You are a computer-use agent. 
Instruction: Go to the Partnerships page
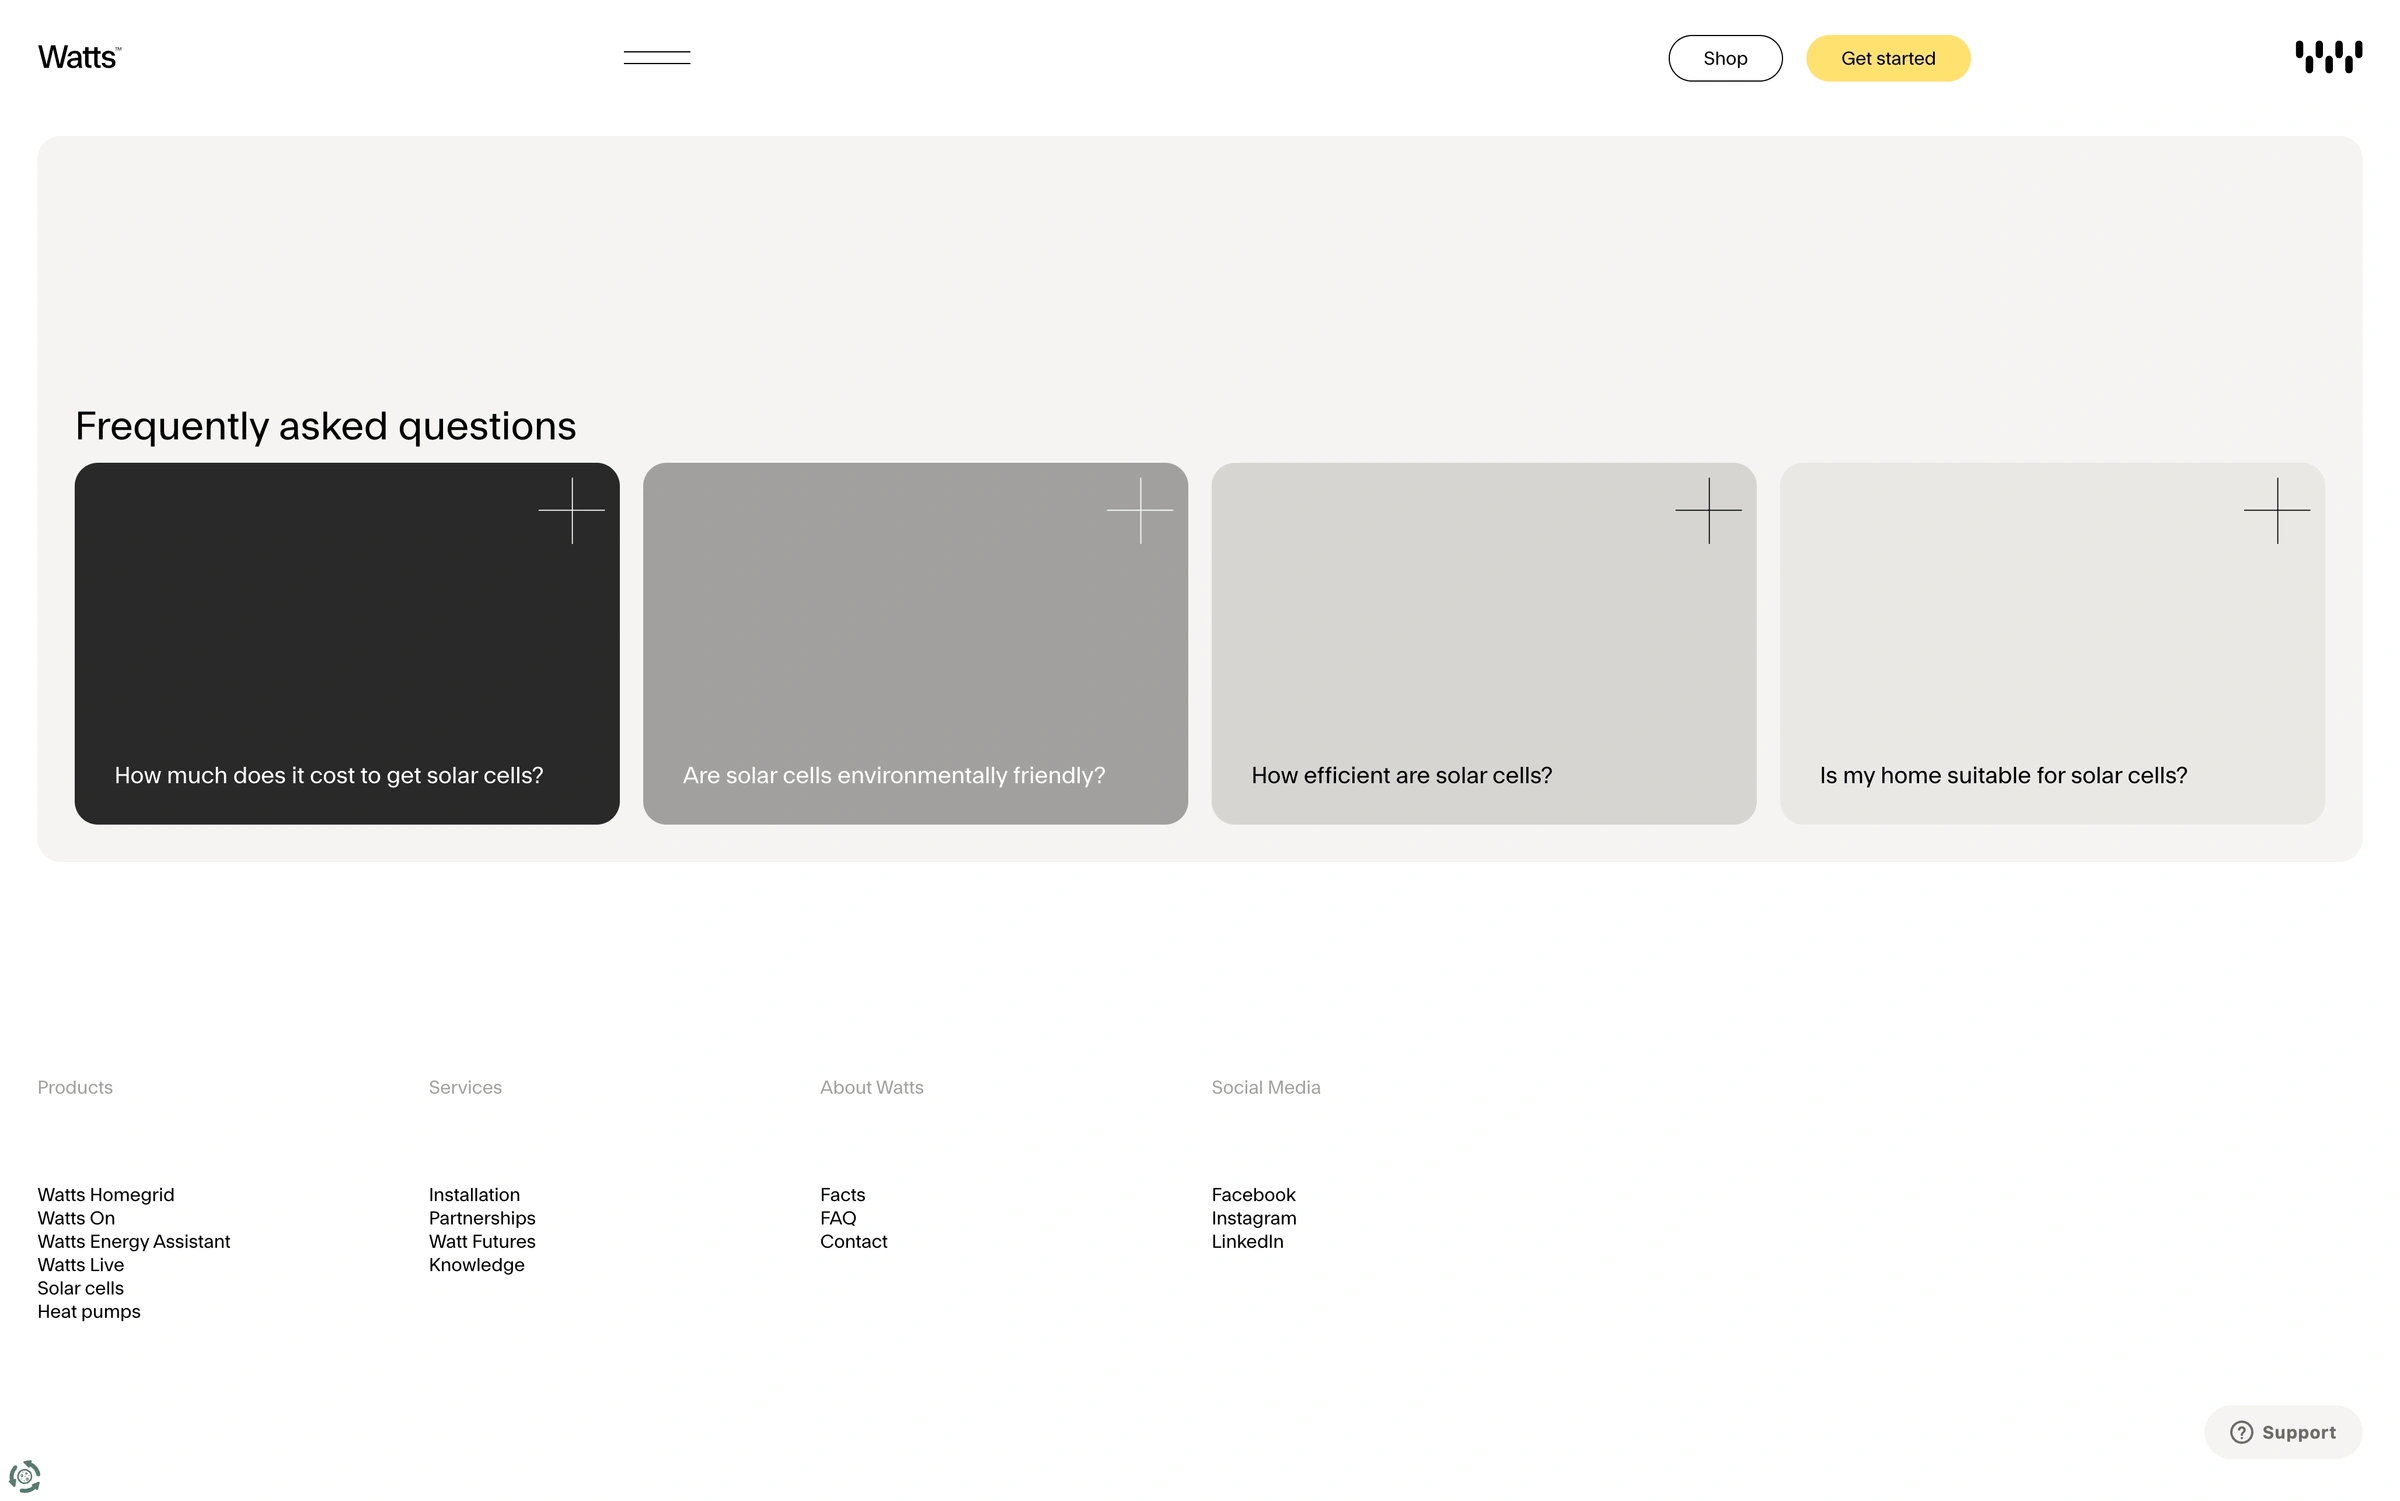(x=482, y=1218)
